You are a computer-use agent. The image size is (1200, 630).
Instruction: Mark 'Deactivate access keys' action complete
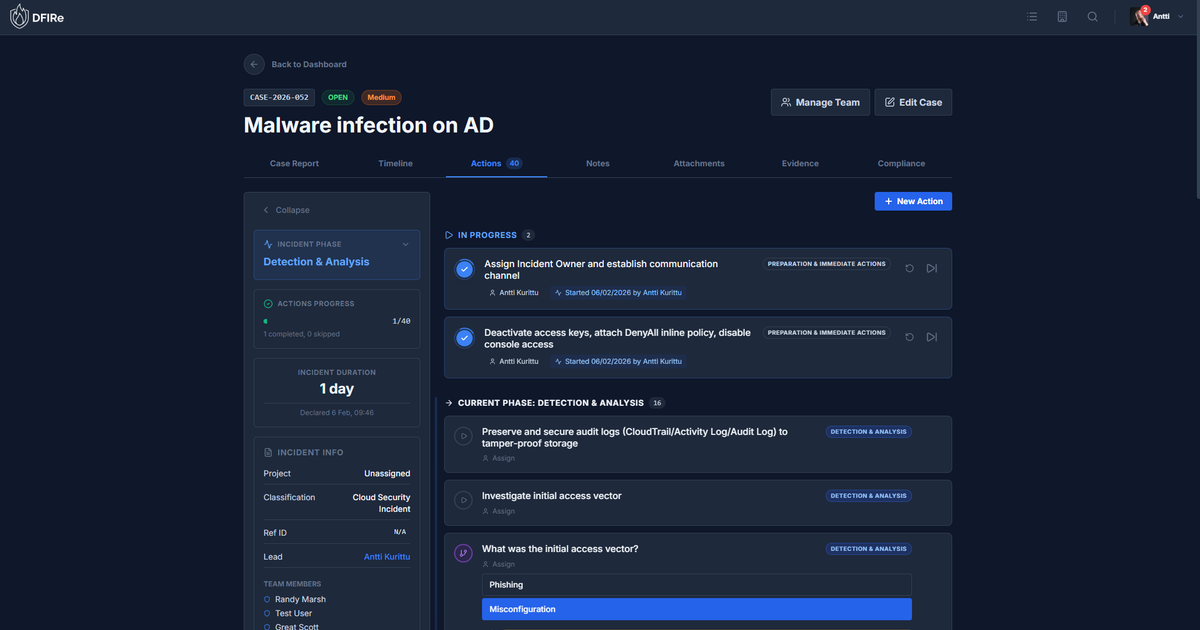pyautogui.click(x=464, y=338)
